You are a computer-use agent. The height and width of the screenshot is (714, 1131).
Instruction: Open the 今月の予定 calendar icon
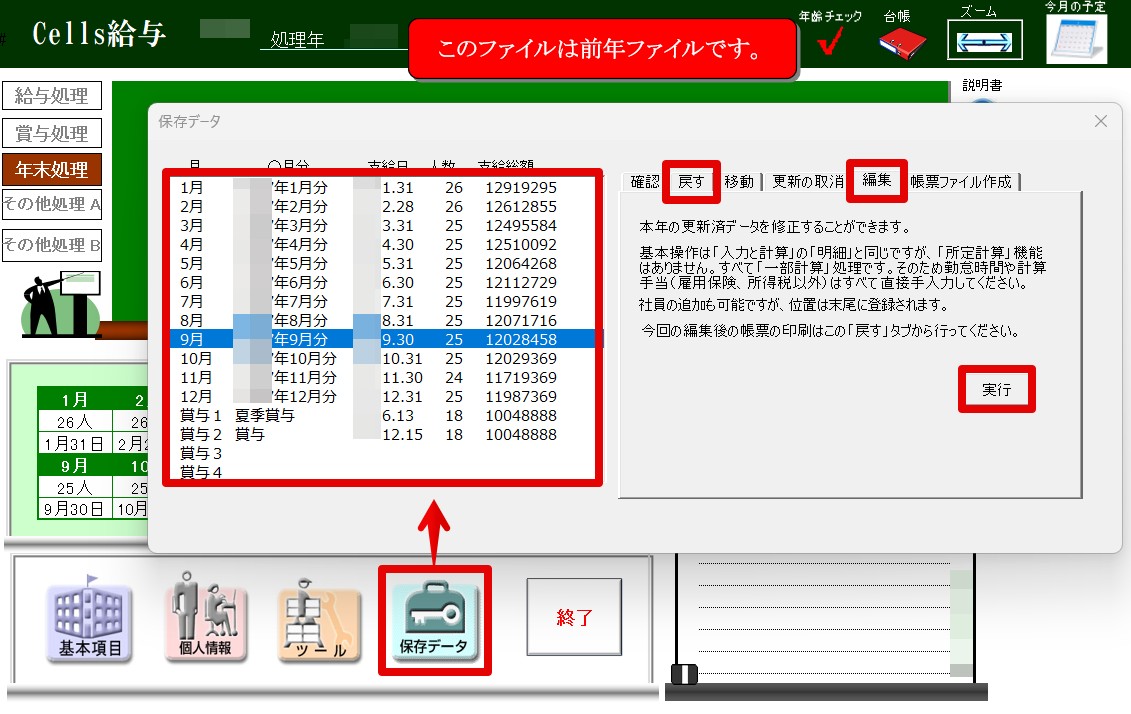pyautogui.click(x=1076, y=39)
